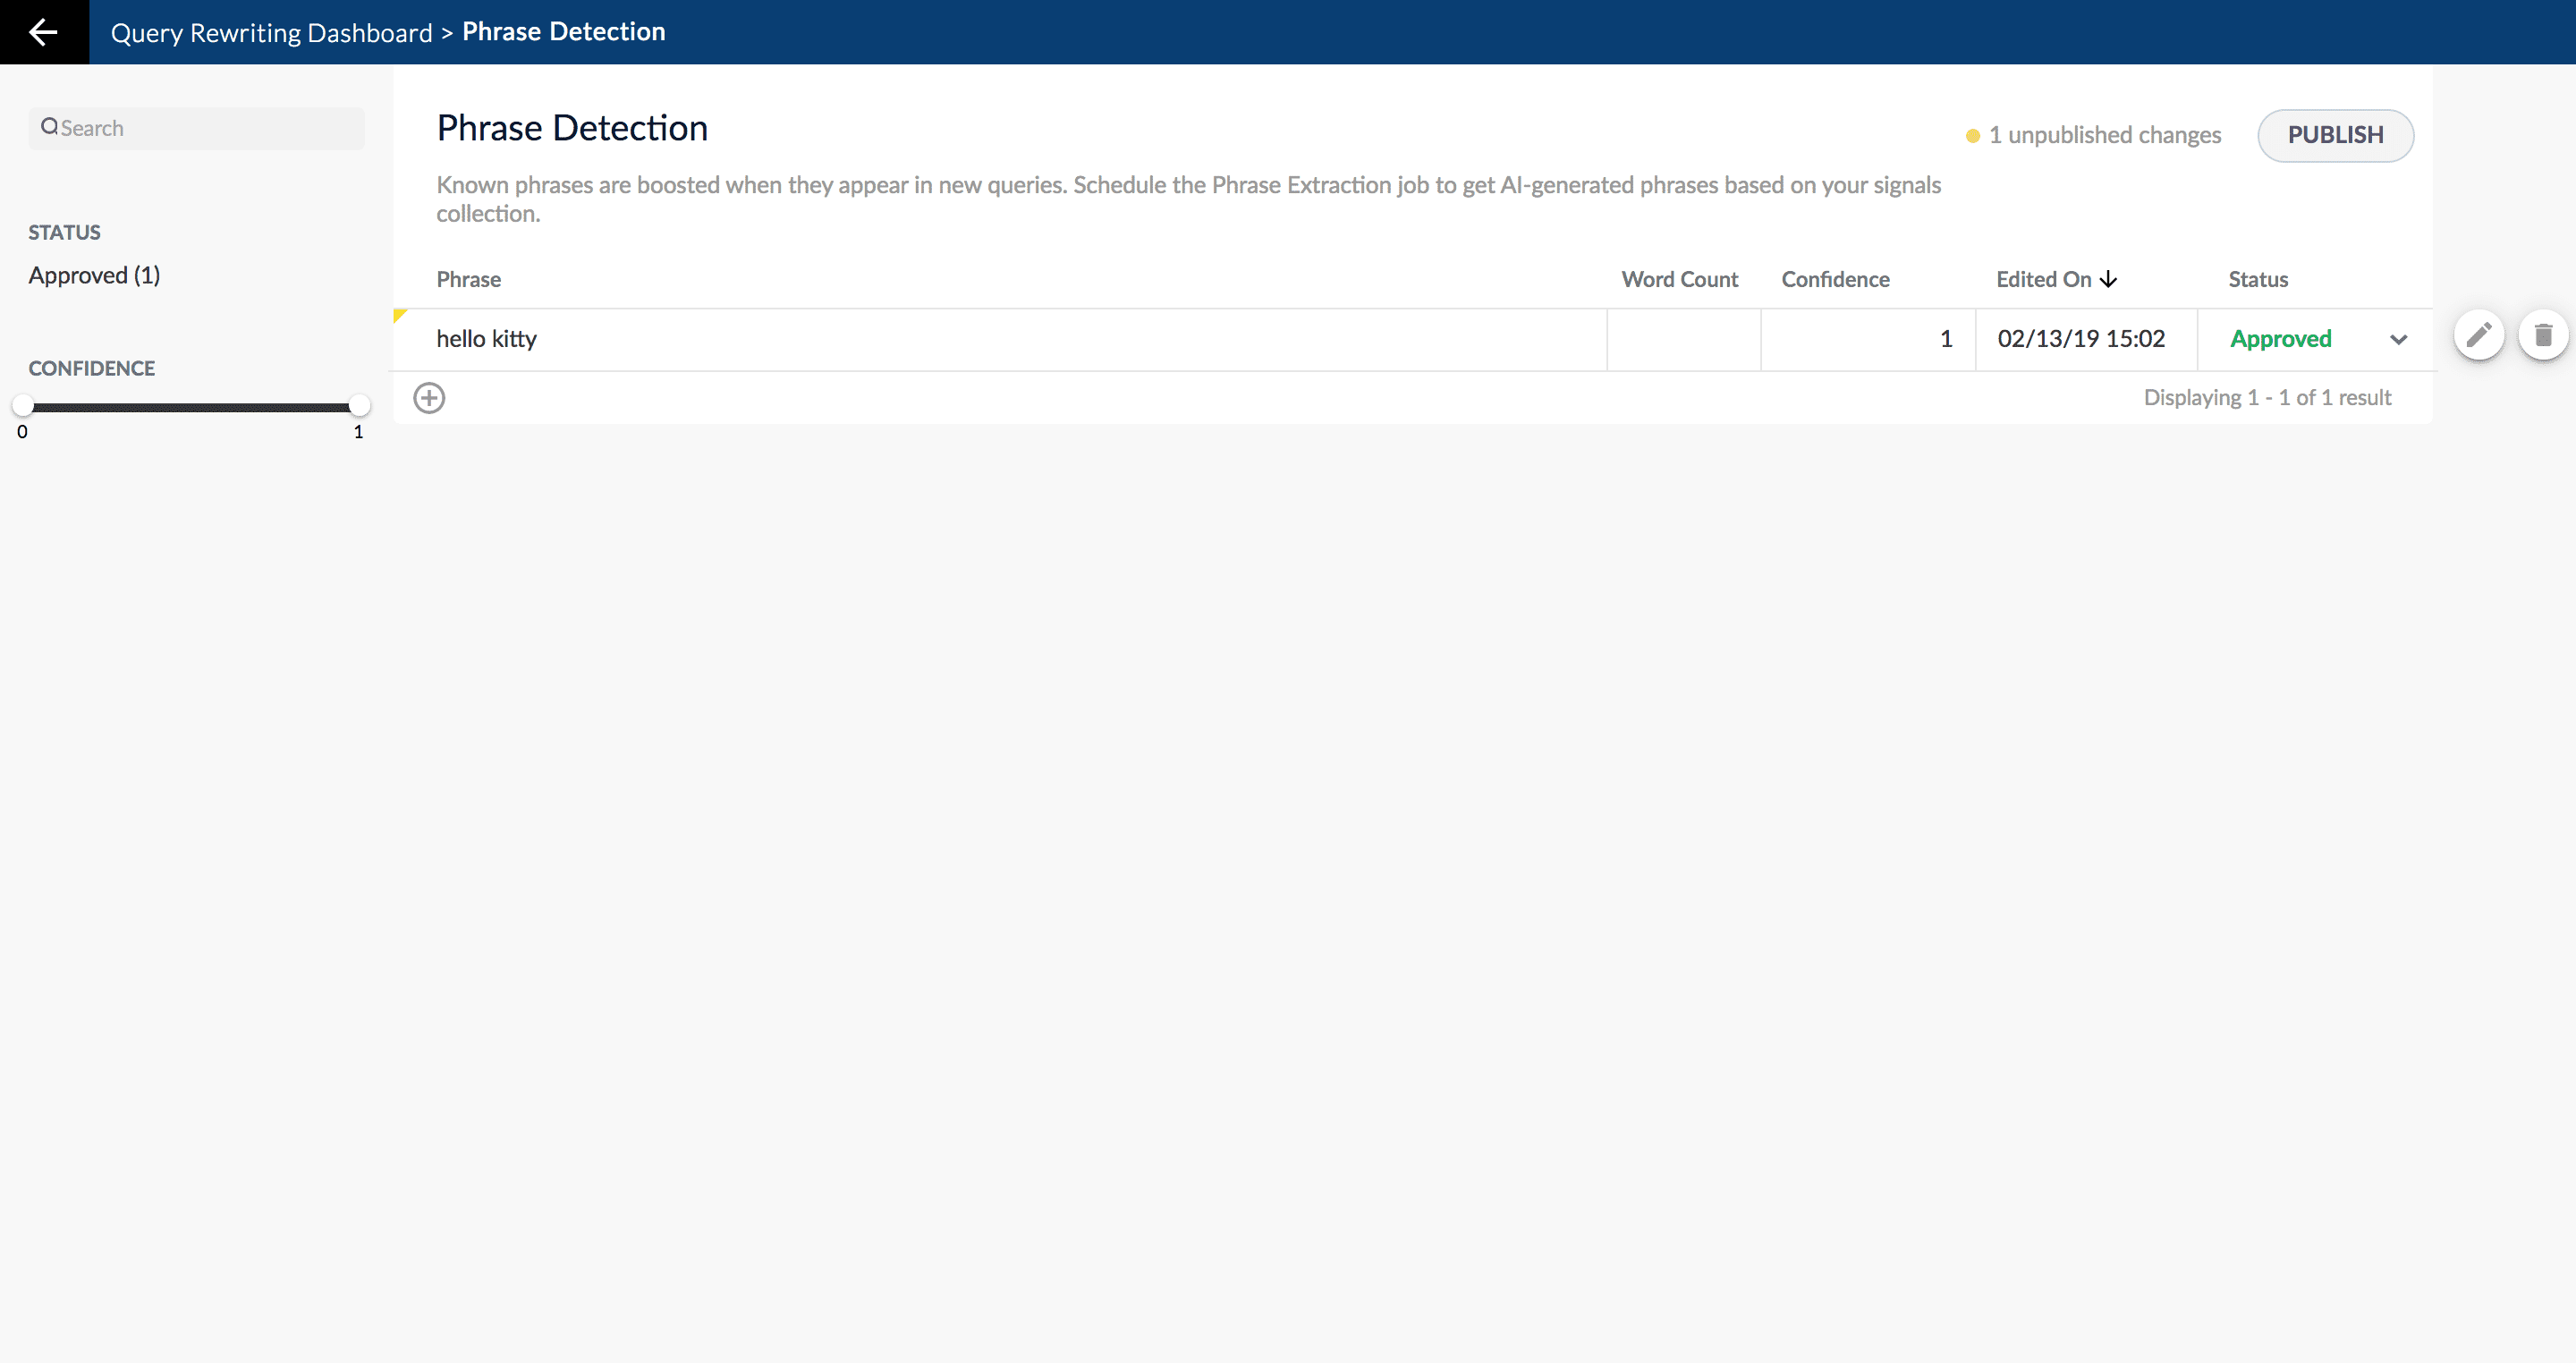
Task: Click the confidence slider maximum handle
Action: (x=359, y=405)
